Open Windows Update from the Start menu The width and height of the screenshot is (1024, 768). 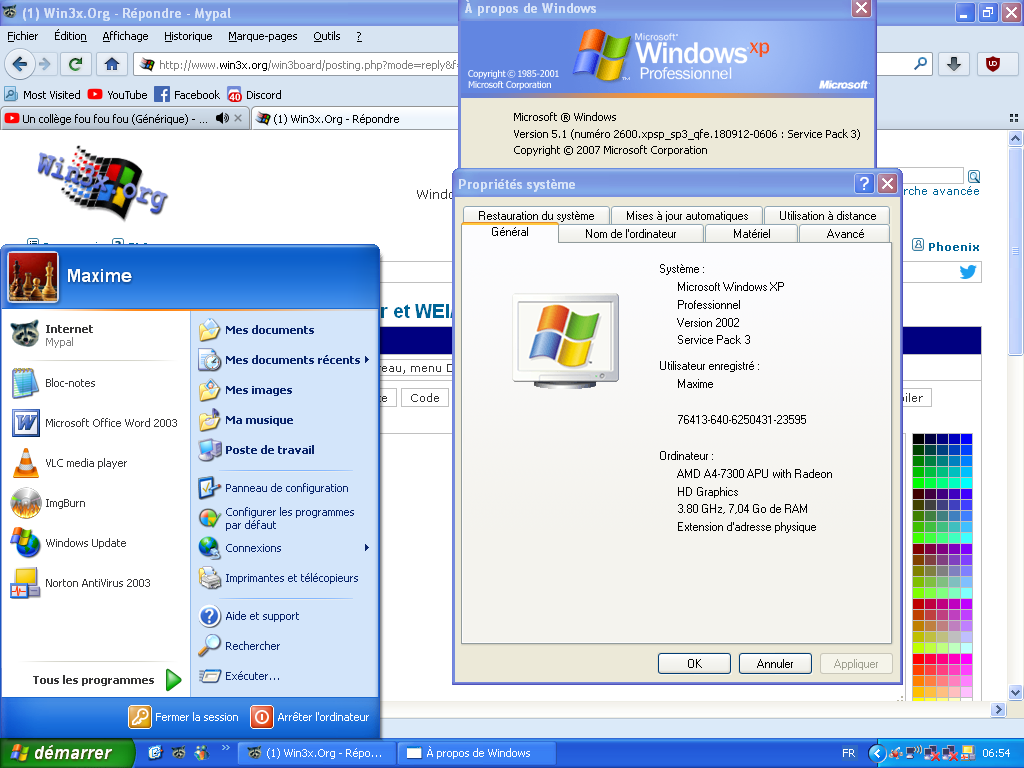point(95,543)
